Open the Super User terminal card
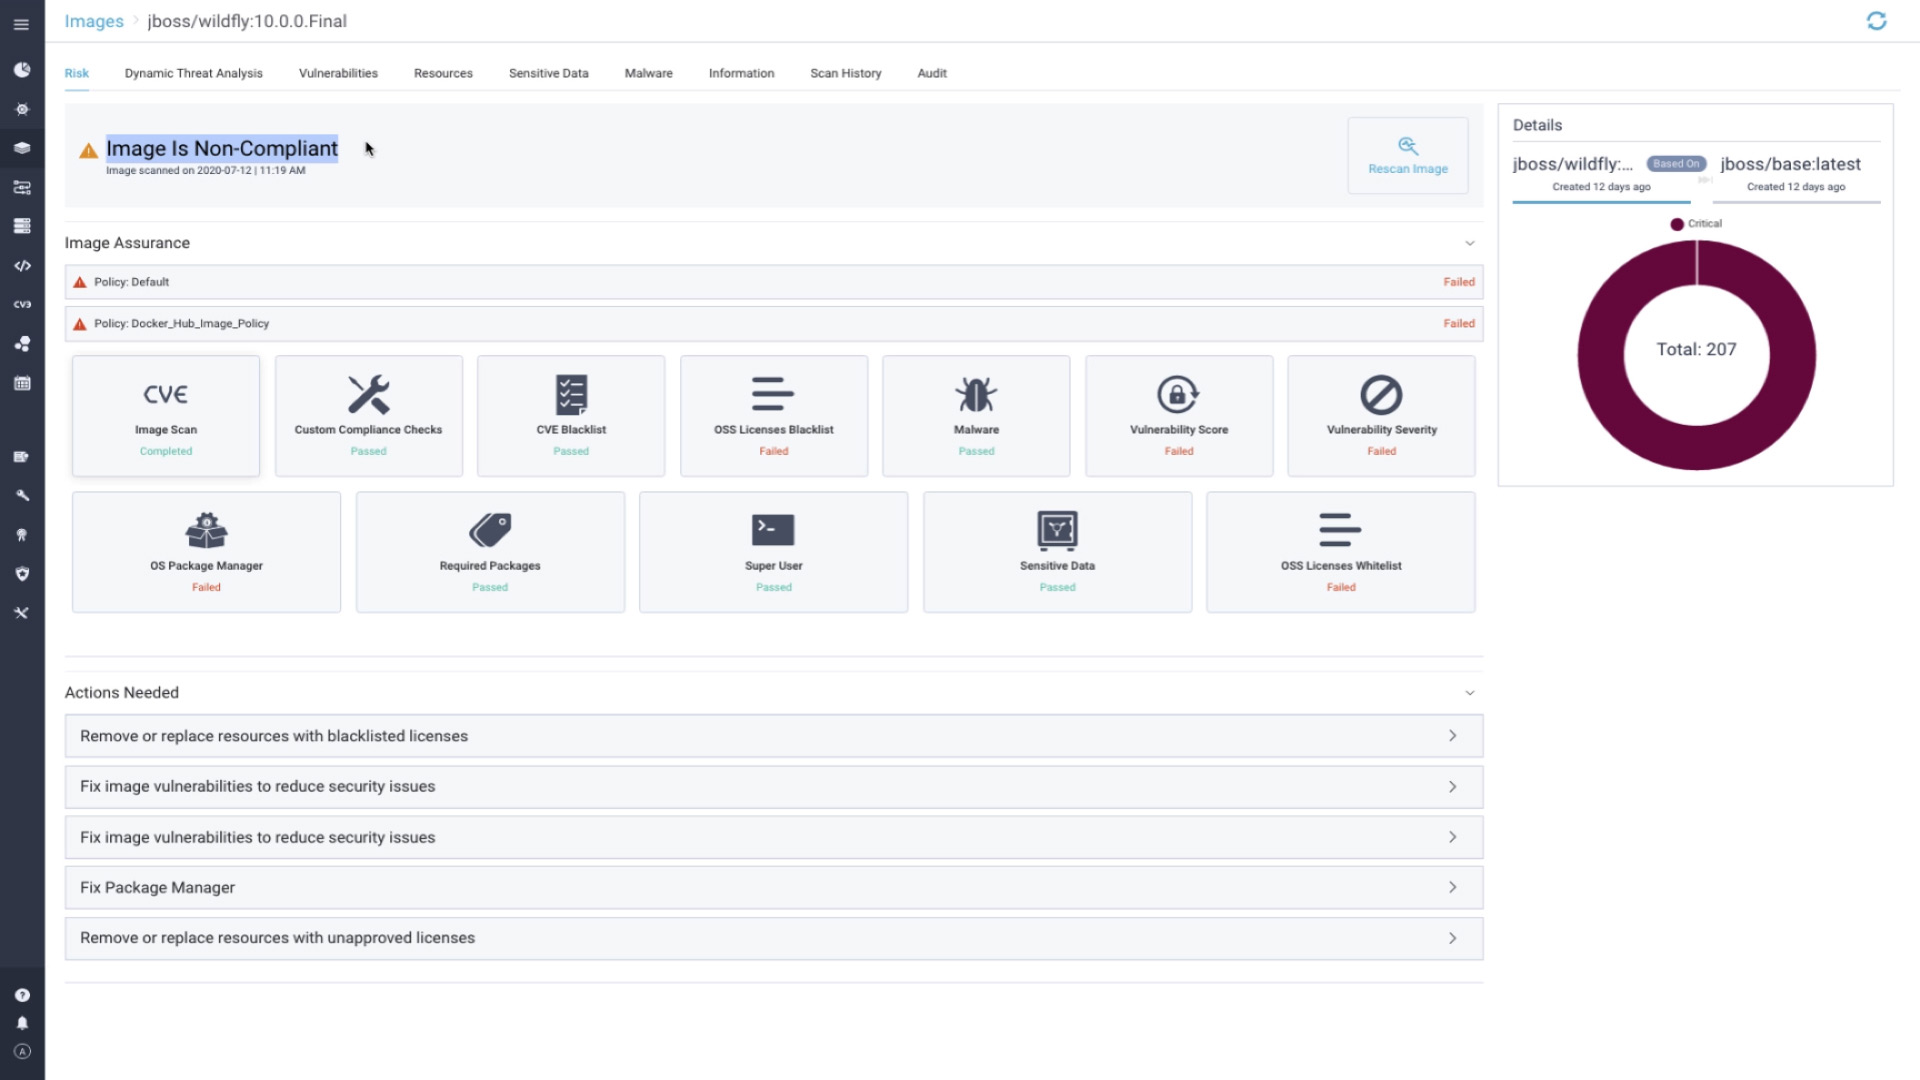The width and height of the screenshot is (1920, 1080). point(774,552)
